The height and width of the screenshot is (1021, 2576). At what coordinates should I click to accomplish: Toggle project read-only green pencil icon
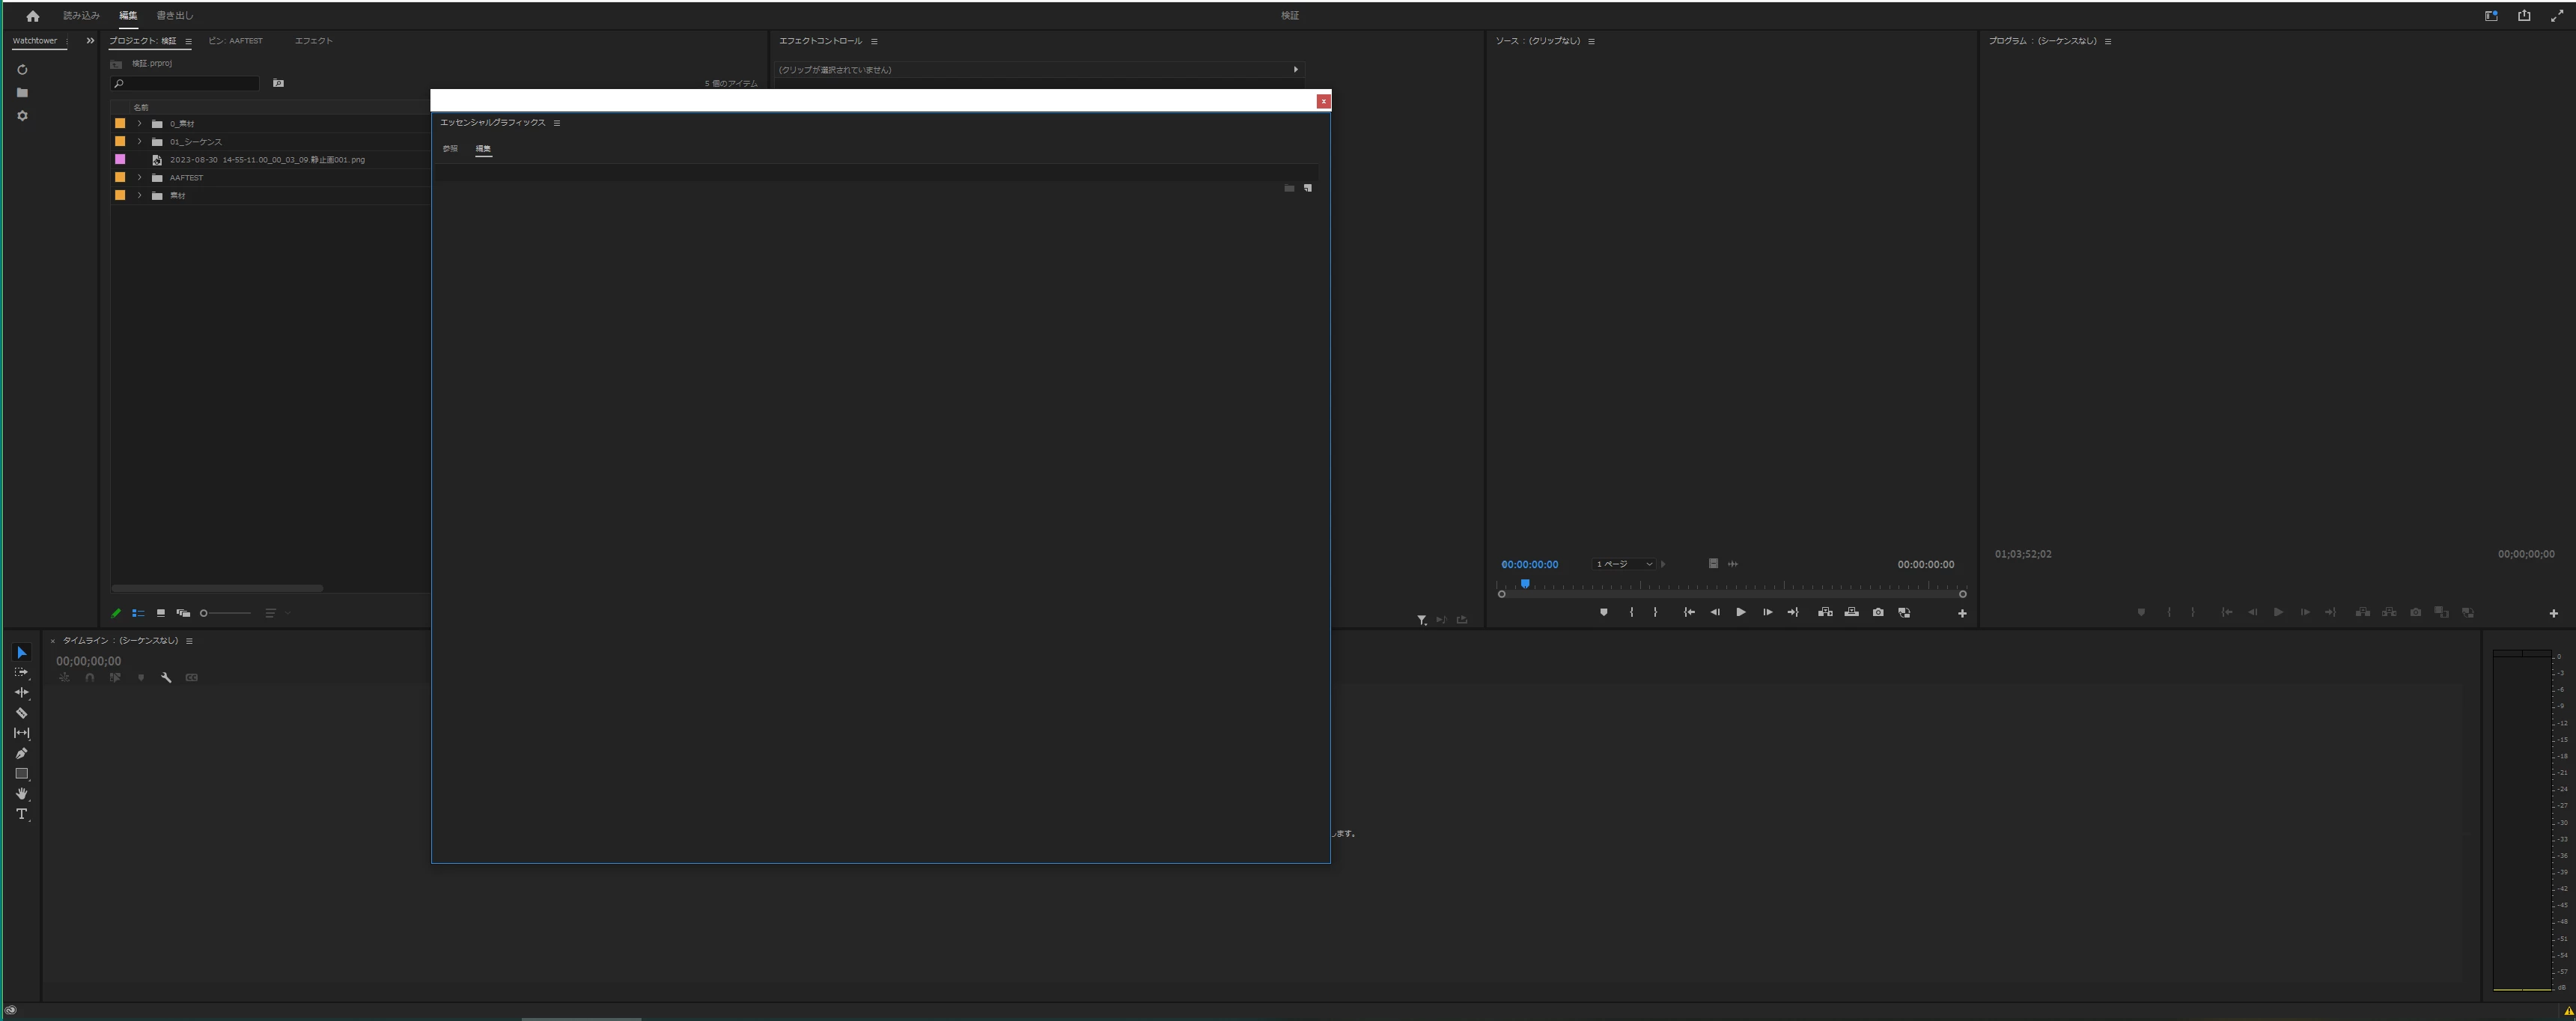click(x=116, y=613)
